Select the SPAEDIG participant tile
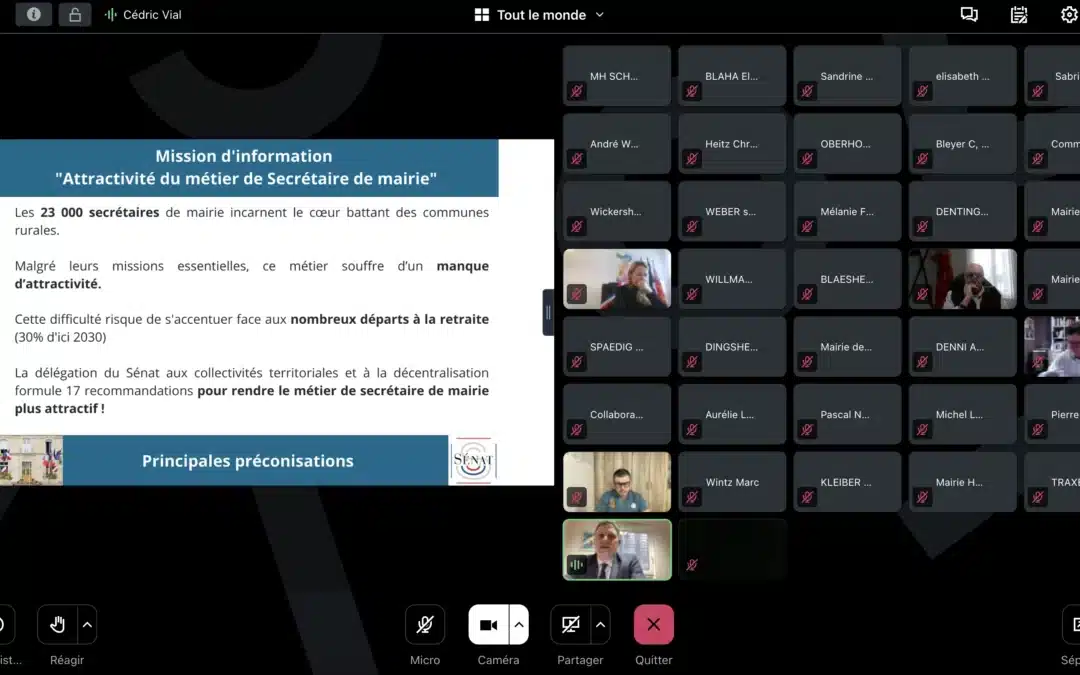The image size is (1080, 675). click(617, 346)
